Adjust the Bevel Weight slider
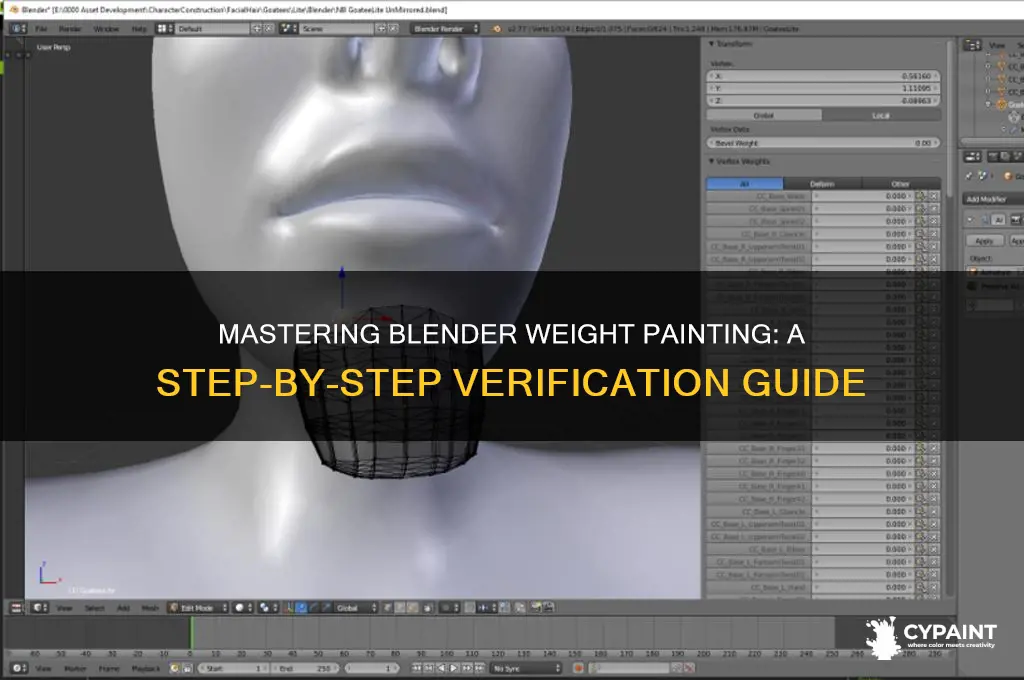This screenshot has width=1024, height=680. [x=824, y=143]
